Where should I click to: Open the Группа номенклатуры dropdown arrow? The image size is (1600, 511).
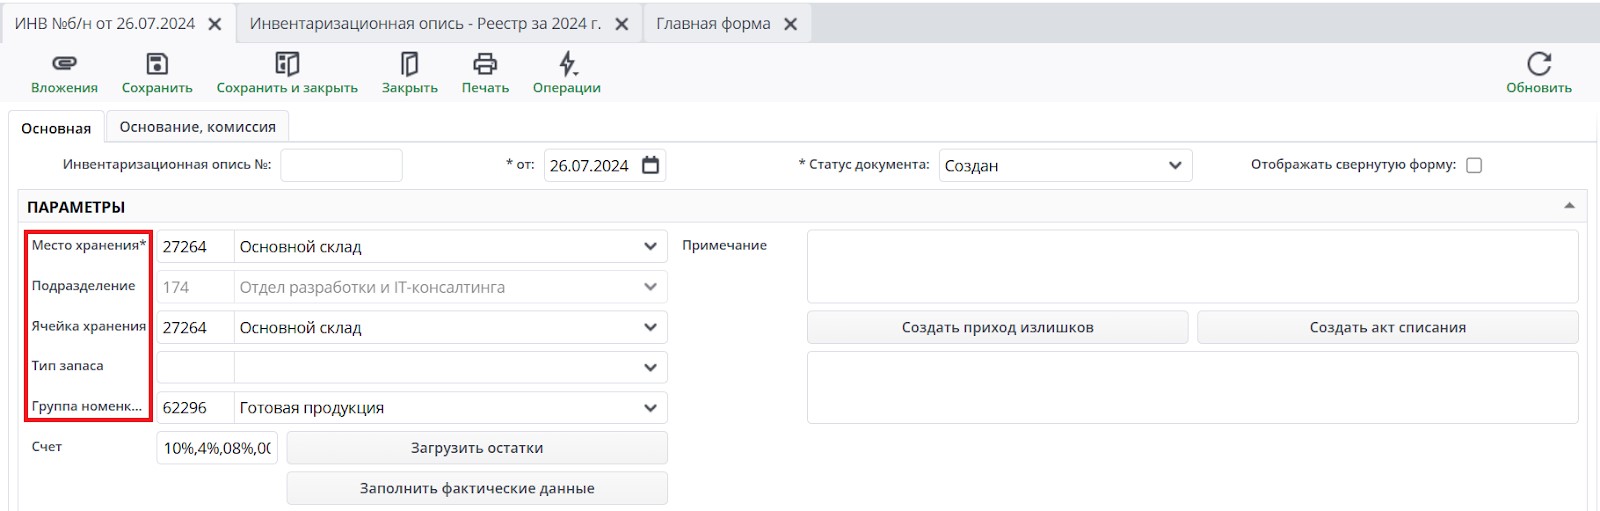[651, 408]
